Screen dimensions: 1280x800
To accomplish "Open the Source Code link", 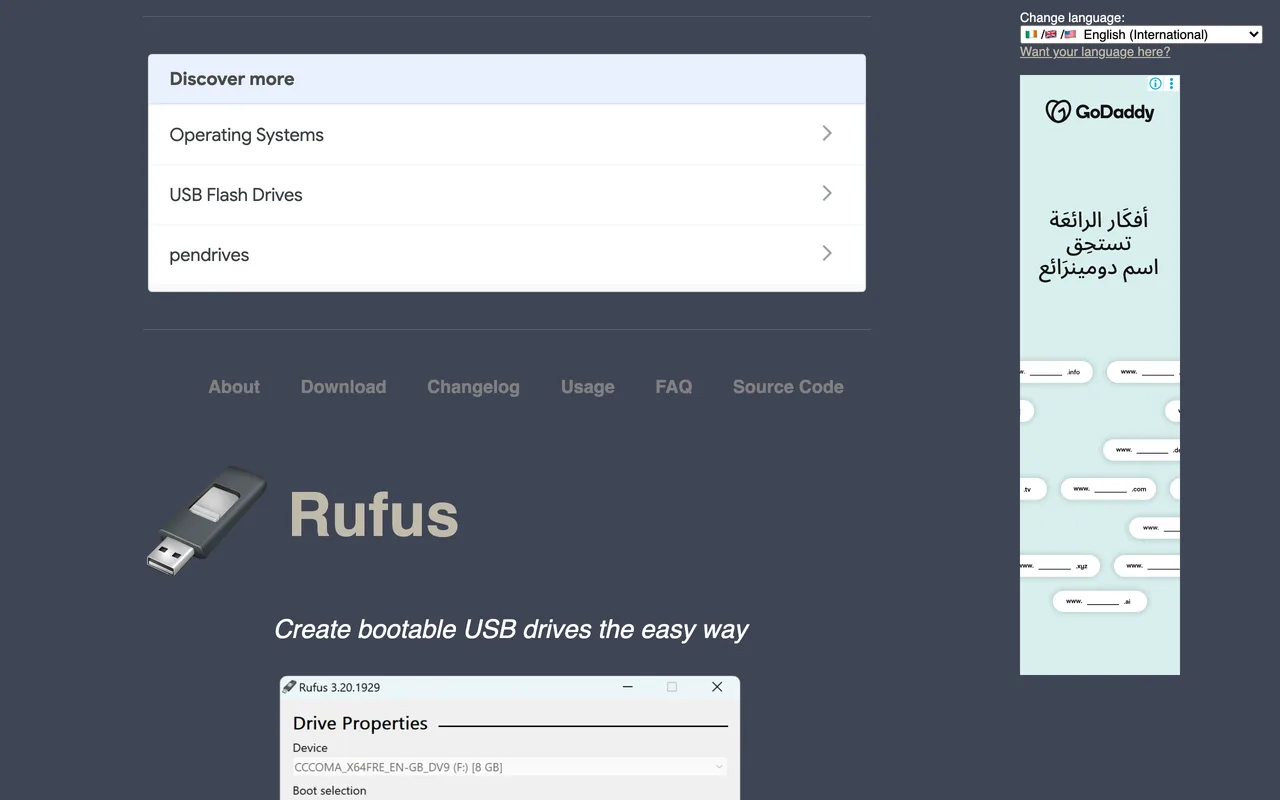I will coord(788,387).
